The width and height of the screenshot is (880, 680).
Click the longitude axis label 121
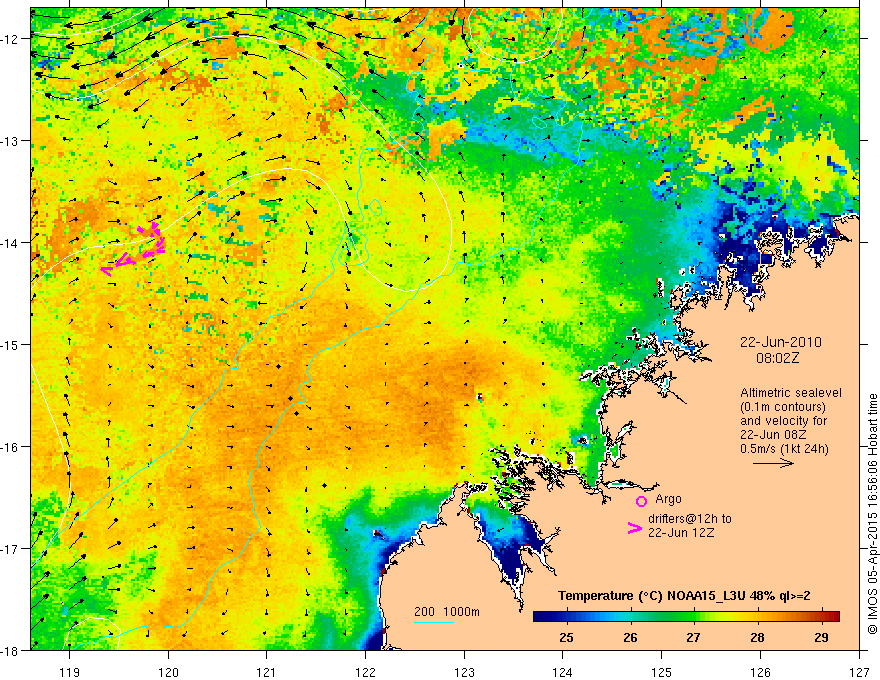(267, 672)
